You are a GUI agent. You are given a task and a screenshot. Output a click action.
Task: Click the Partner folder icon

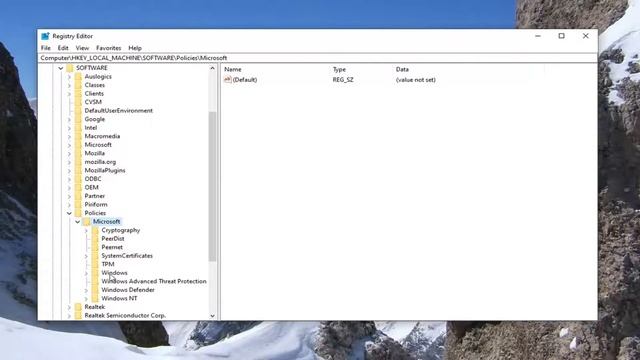pos(78,196)
